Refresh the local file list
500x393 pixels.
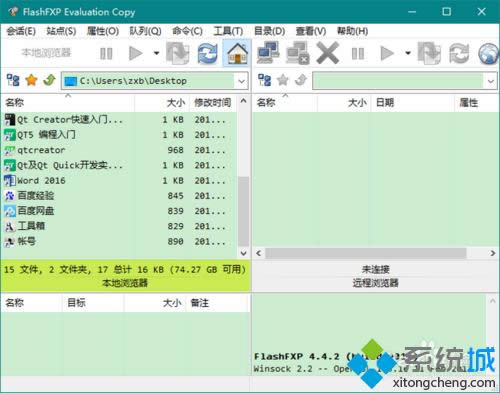click(x=207, y=53)
